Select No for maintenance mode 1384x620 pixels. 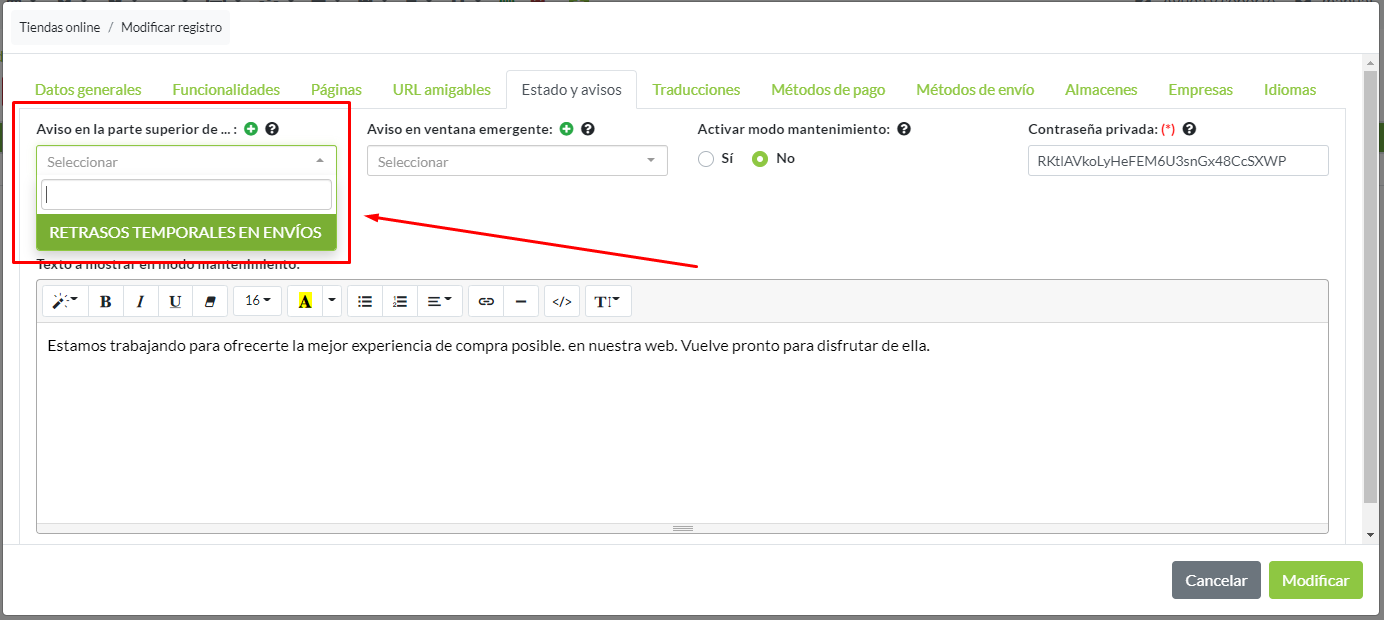coord(760,159)
